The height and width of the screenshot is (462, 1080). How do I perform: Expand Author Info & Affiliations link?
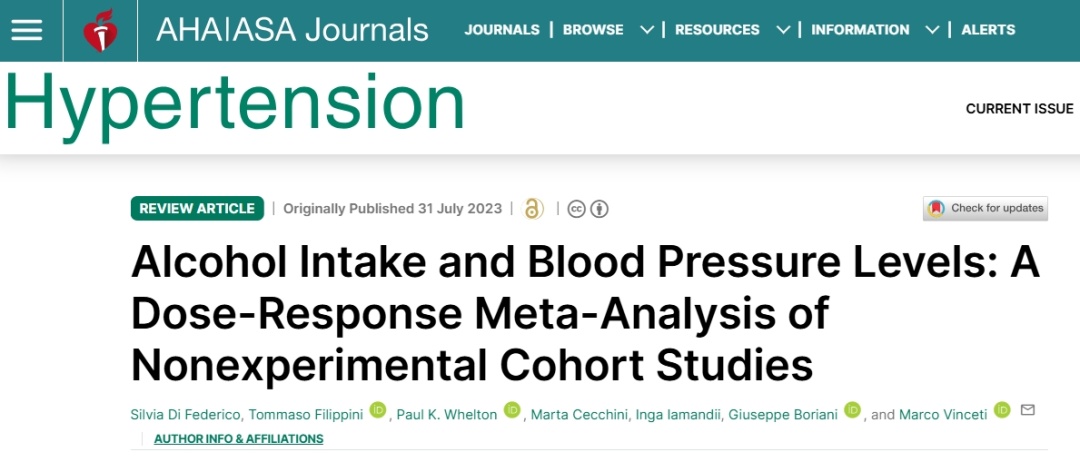tap(238, 439)
